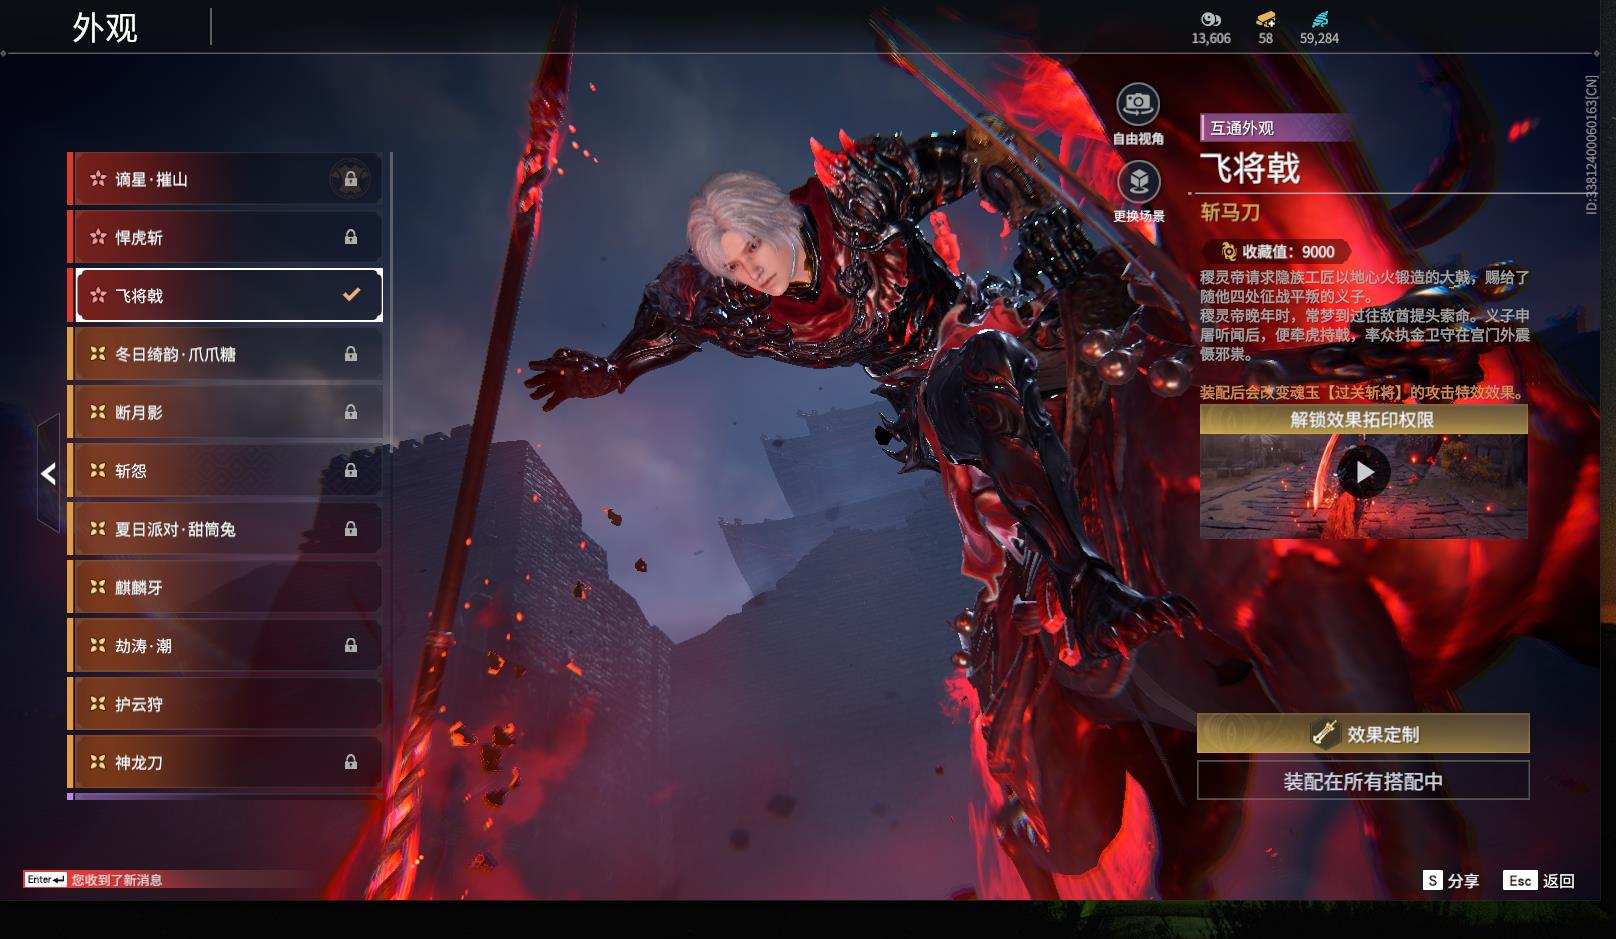Open the change scene icon
This screenshot has width=1616, height=939.
[x=1138, y=182]
